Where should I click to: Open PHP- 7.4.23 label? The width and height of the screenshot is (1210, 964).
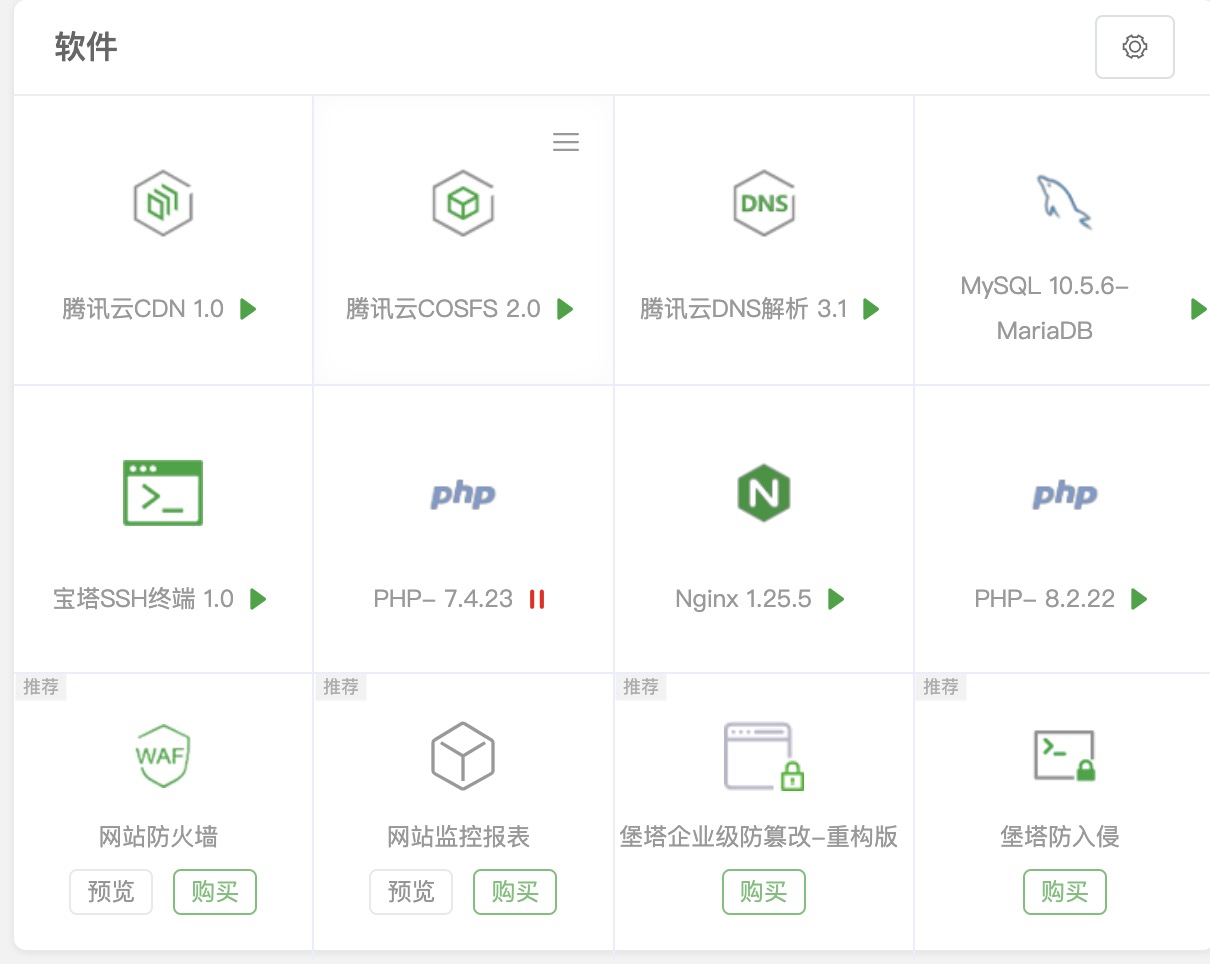[x=443, y=599]
